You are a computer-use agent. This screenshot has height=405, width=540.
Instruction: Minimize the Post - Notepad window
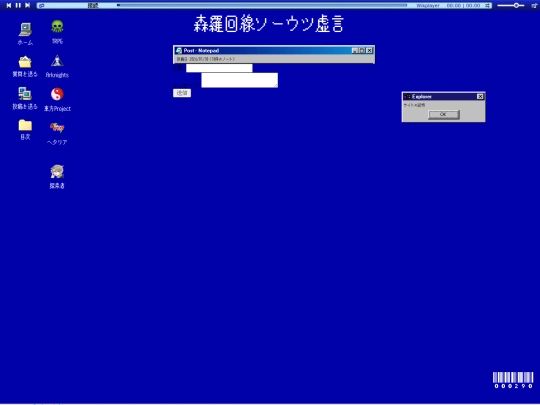[x=355, y=51]
